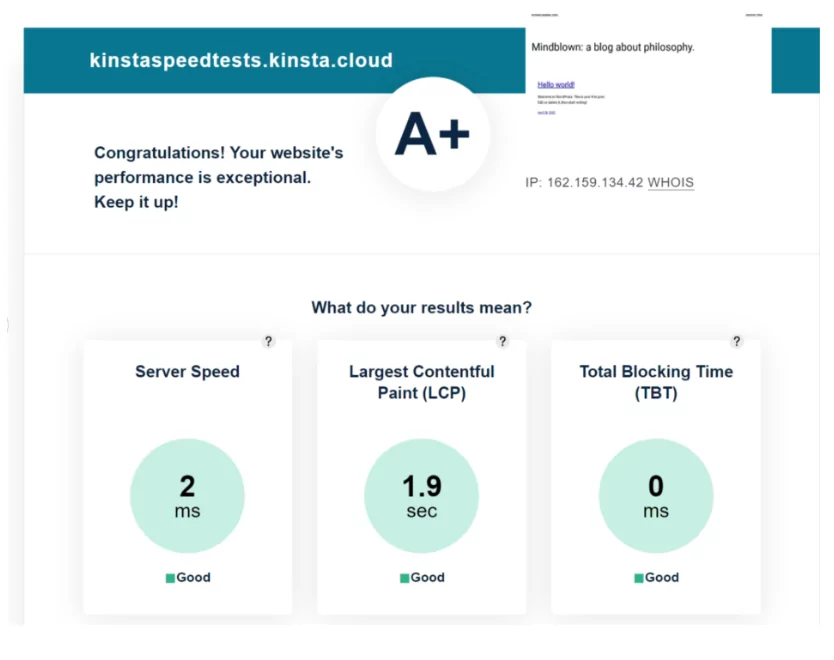This screenshot has height=660, width=834.
Task: Click the congratulations performance message
Action: [218, 176]
